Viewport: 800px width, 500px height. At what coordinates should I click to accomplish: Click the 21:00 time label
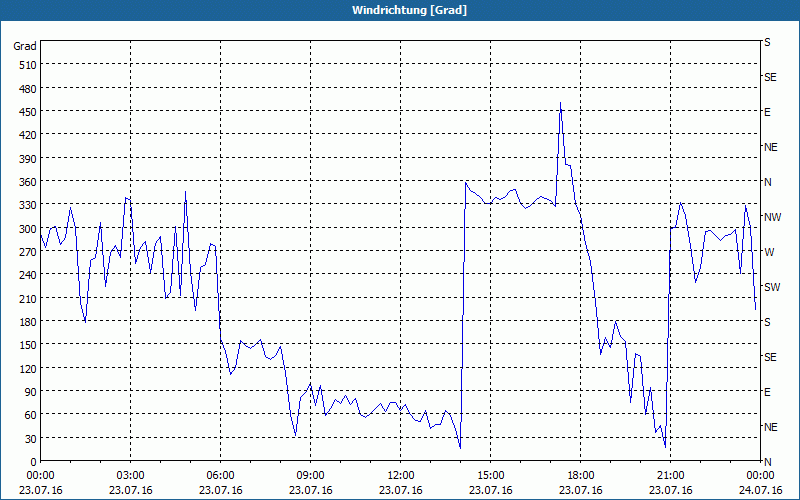670,476
